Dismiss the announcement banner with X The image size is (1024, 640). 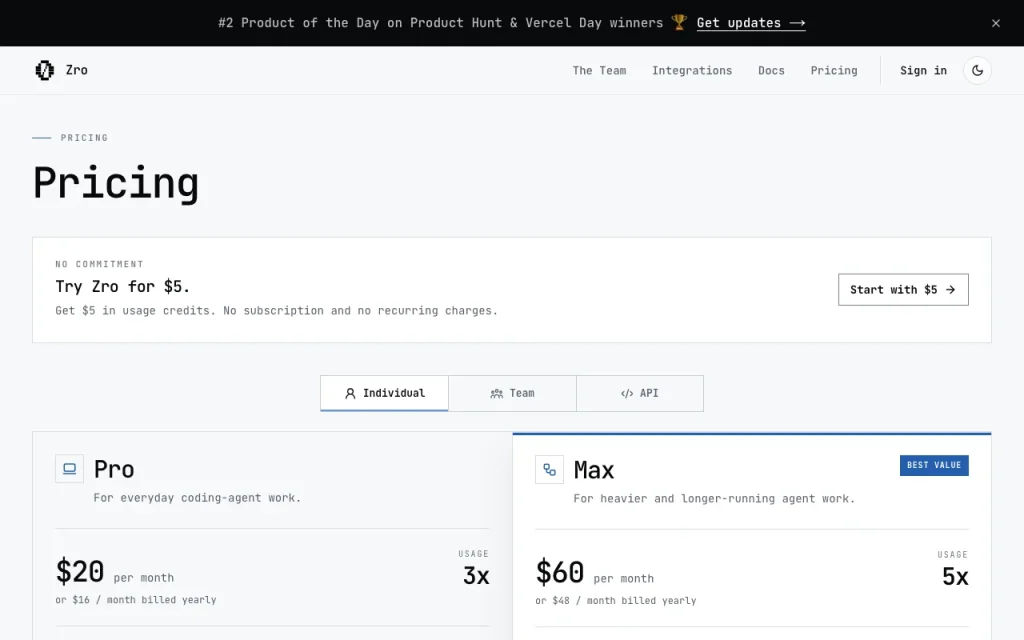click(x=995, y=23)
